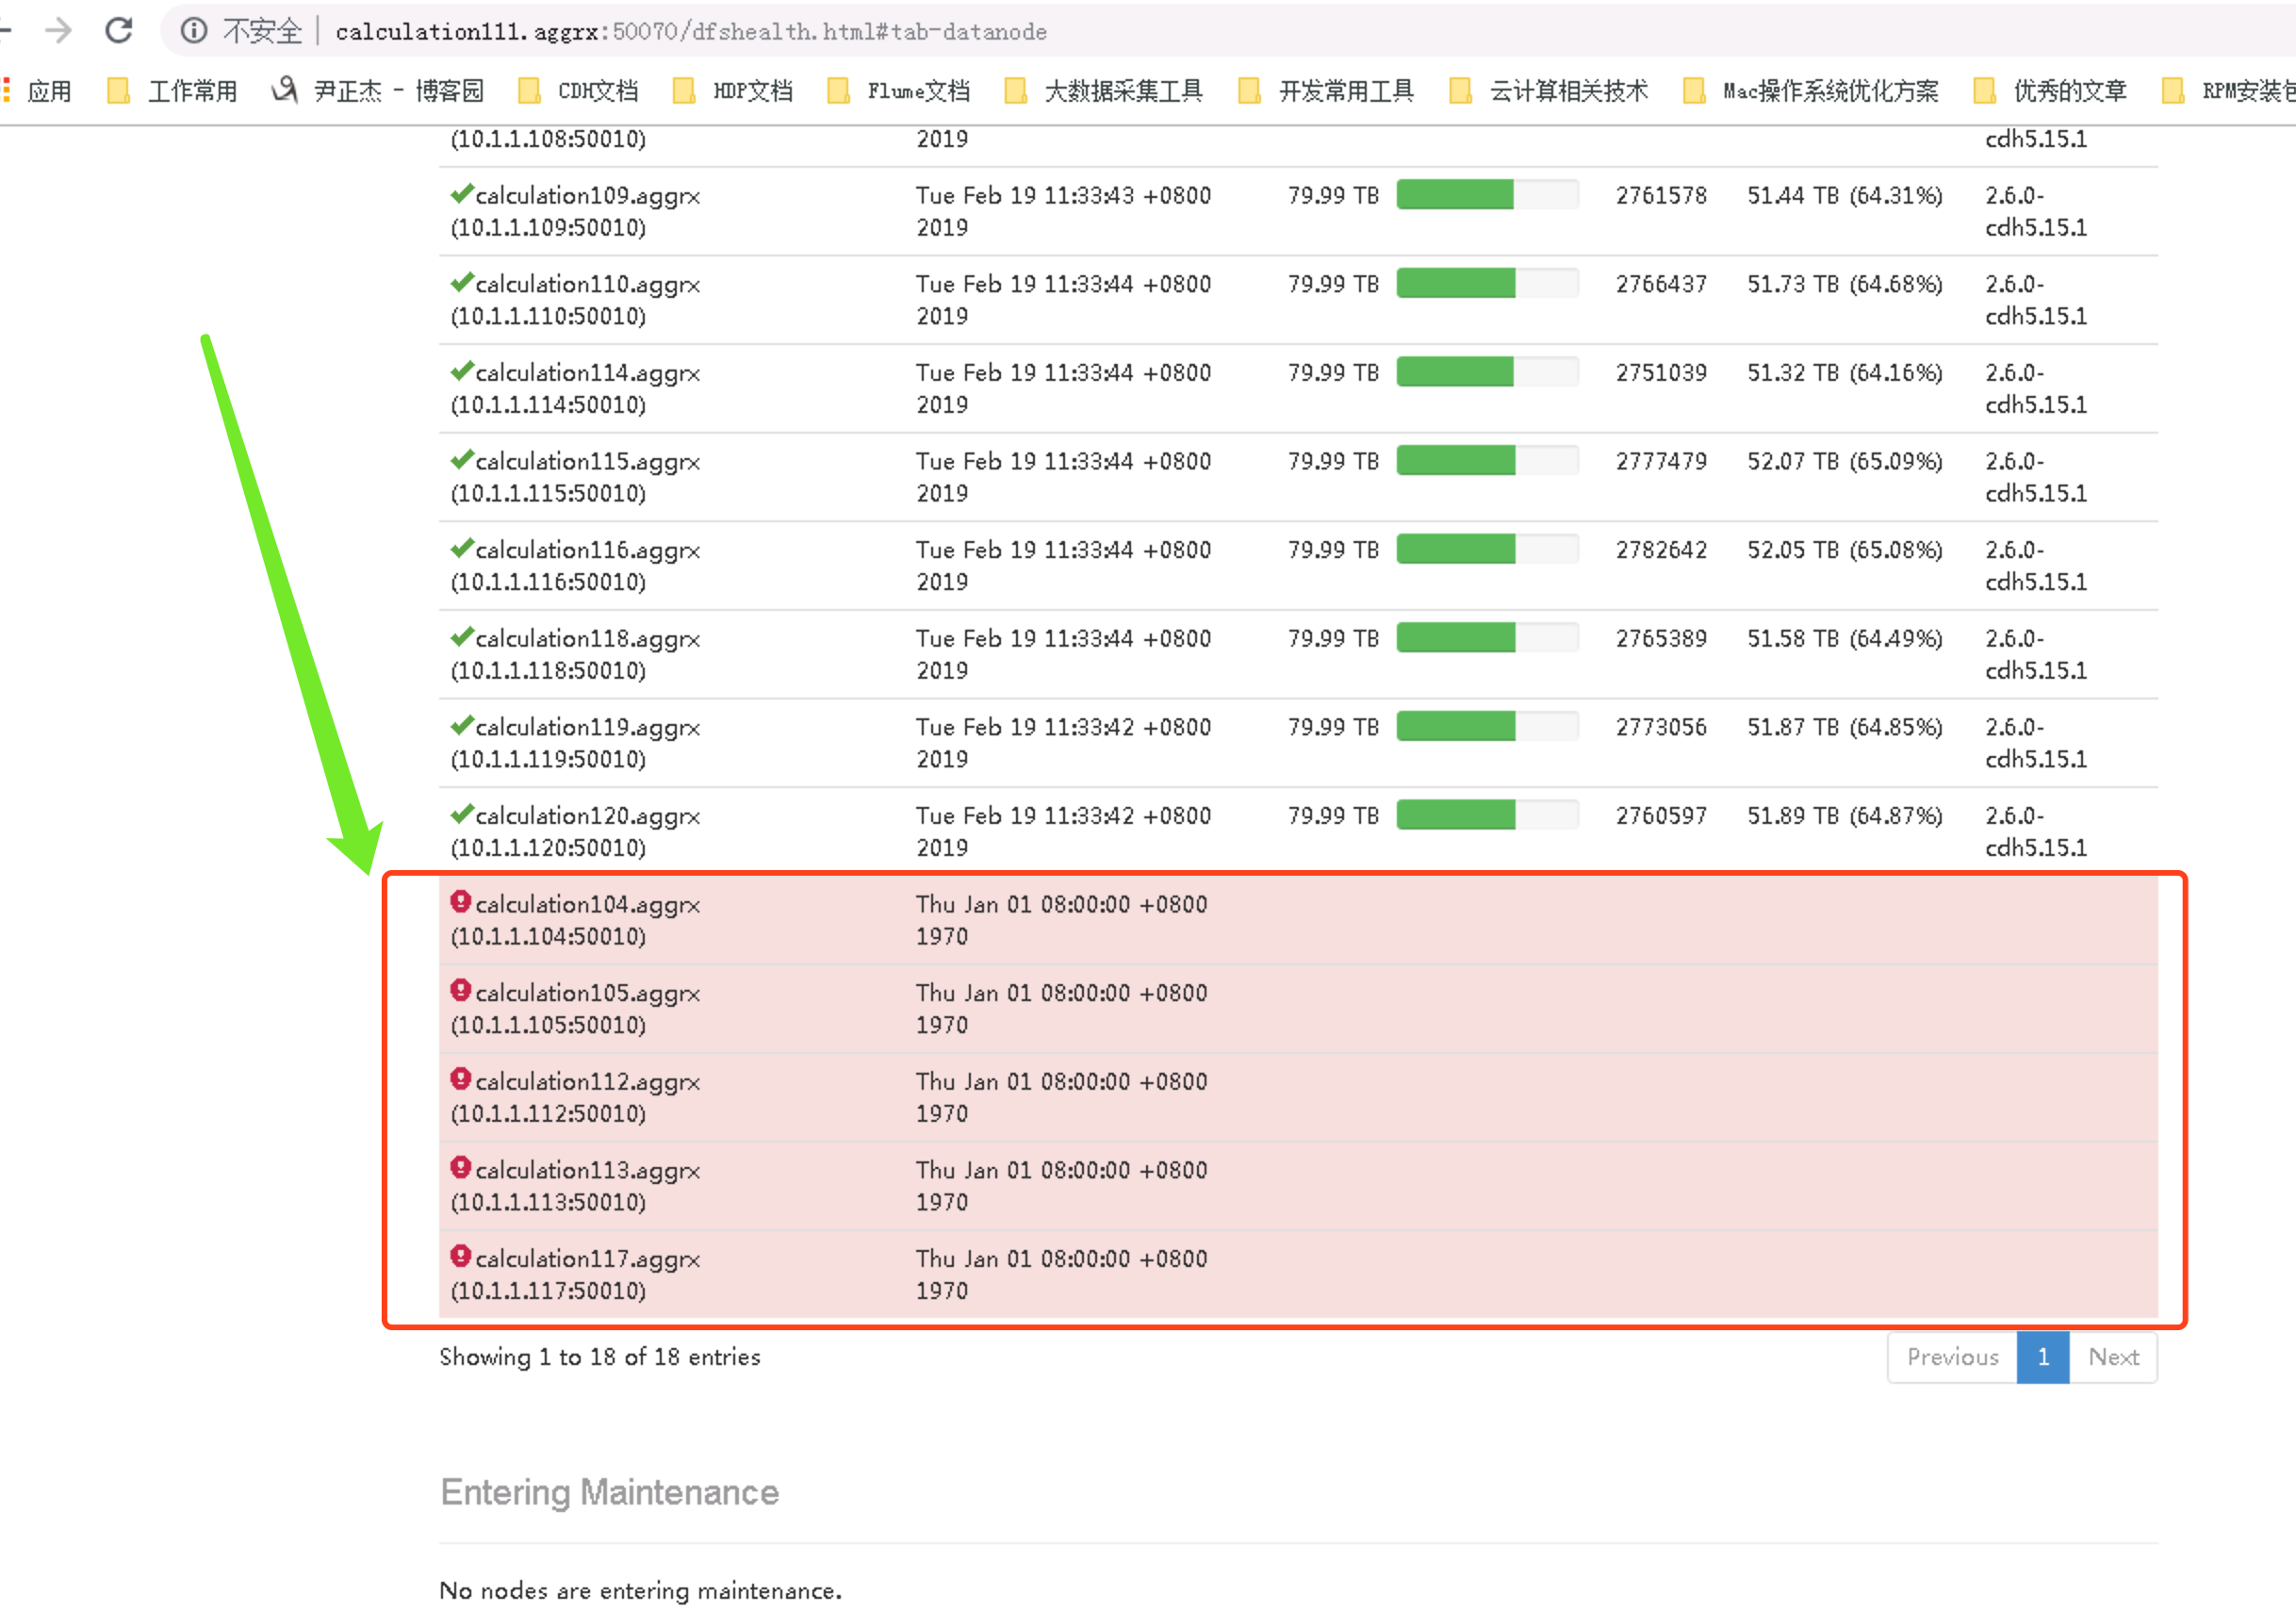Open the 开发常用工具 bookmark folder

pos(1326,91)
